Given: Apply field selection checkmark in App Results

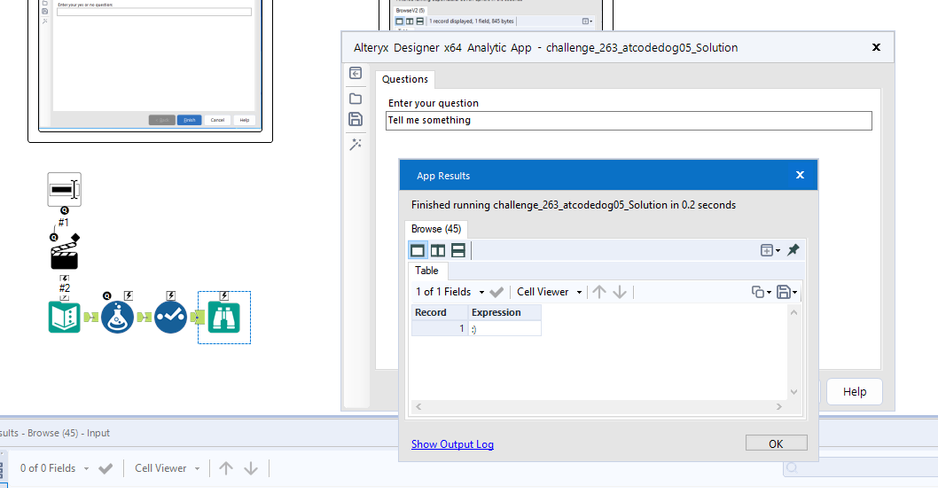Looking at the screenshot, I should [496, 292].
